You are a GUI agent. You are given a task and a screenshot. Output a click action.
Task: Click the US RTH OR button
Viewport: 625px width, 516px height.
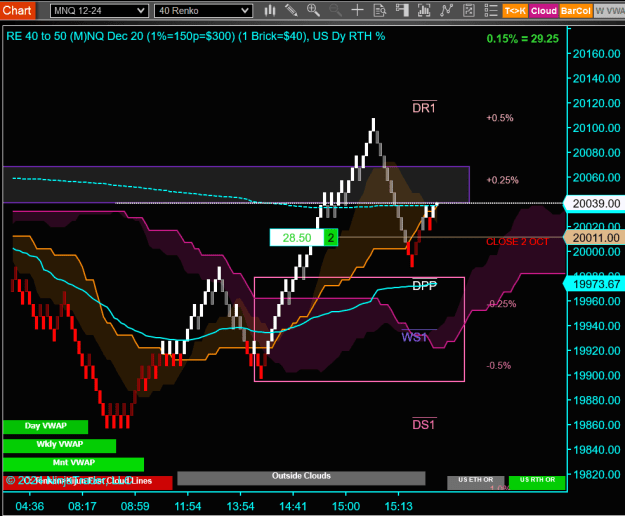537,482
